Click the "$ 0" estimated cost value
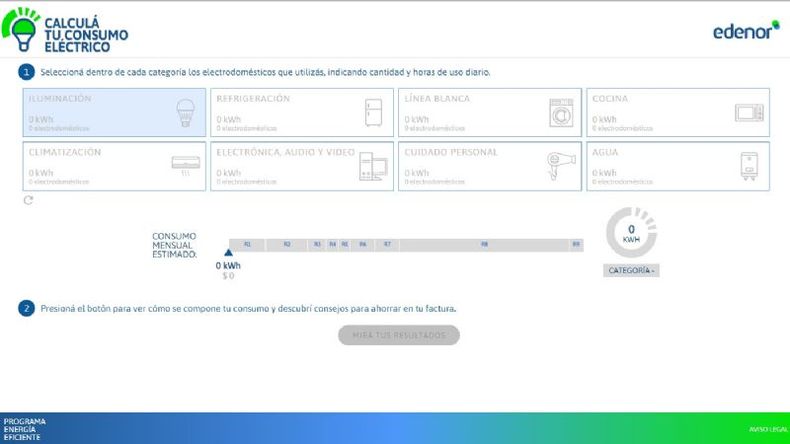Image resolution: width=790 pixels, height=444 pixels. coord(228,276)
